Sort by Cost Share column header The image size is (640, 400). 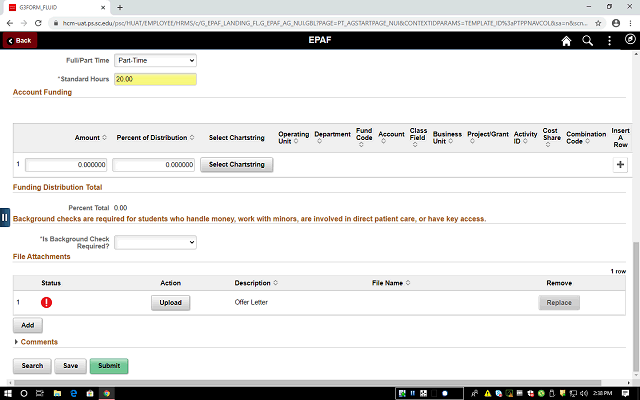(551, 137)
